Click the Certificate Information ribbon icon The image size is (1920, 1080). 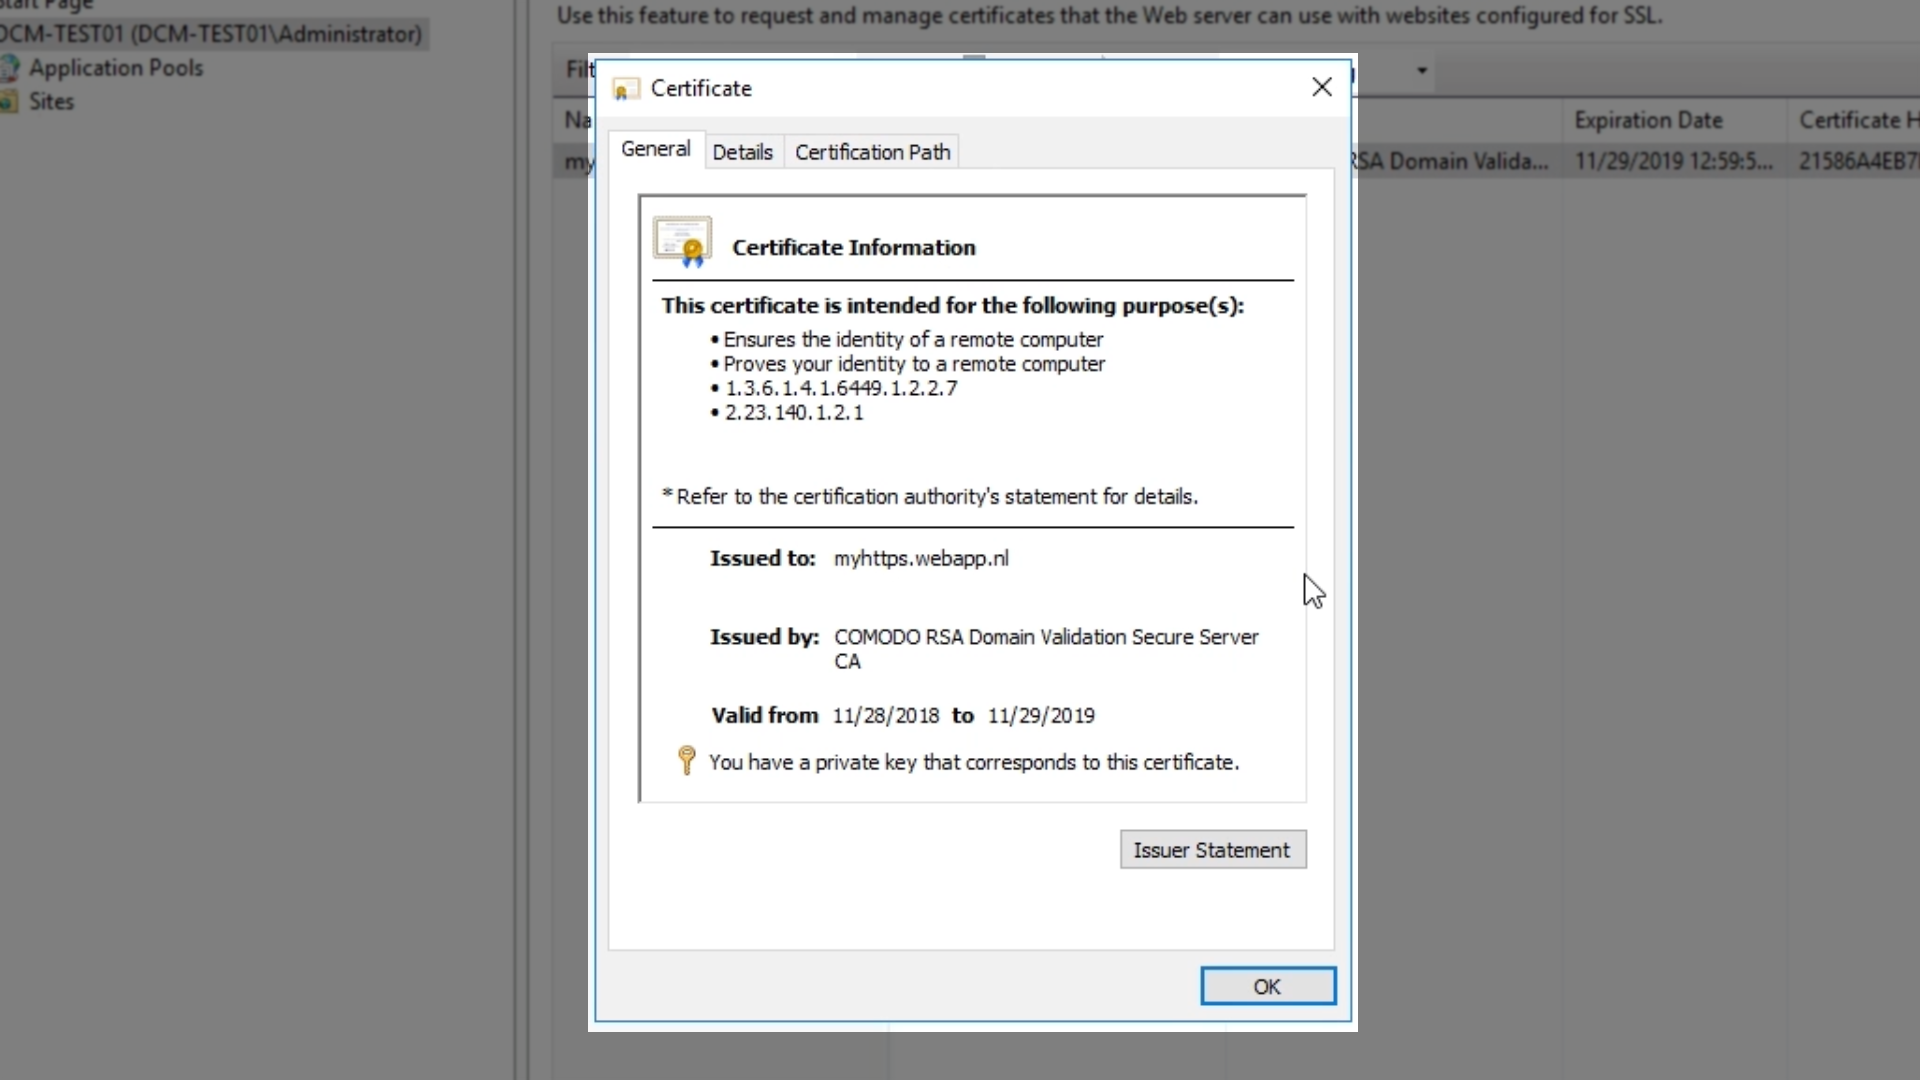click(682, 242)
